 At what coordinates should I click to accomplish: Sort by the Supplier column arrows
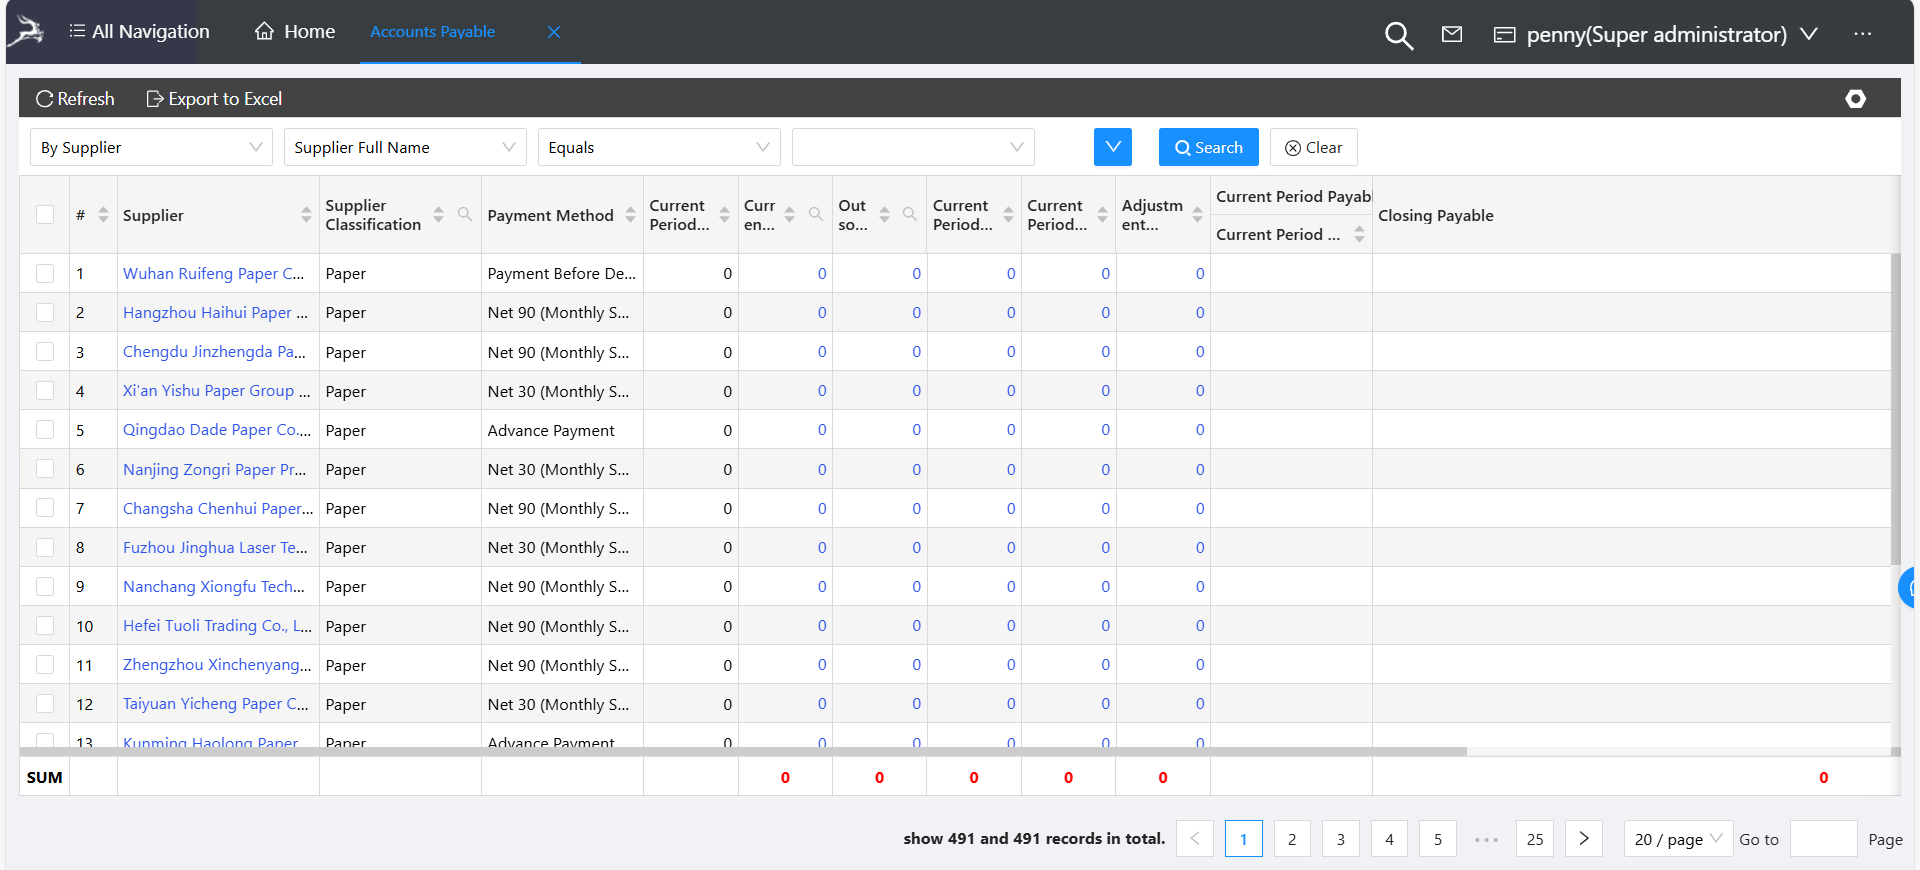click(306, 215)
